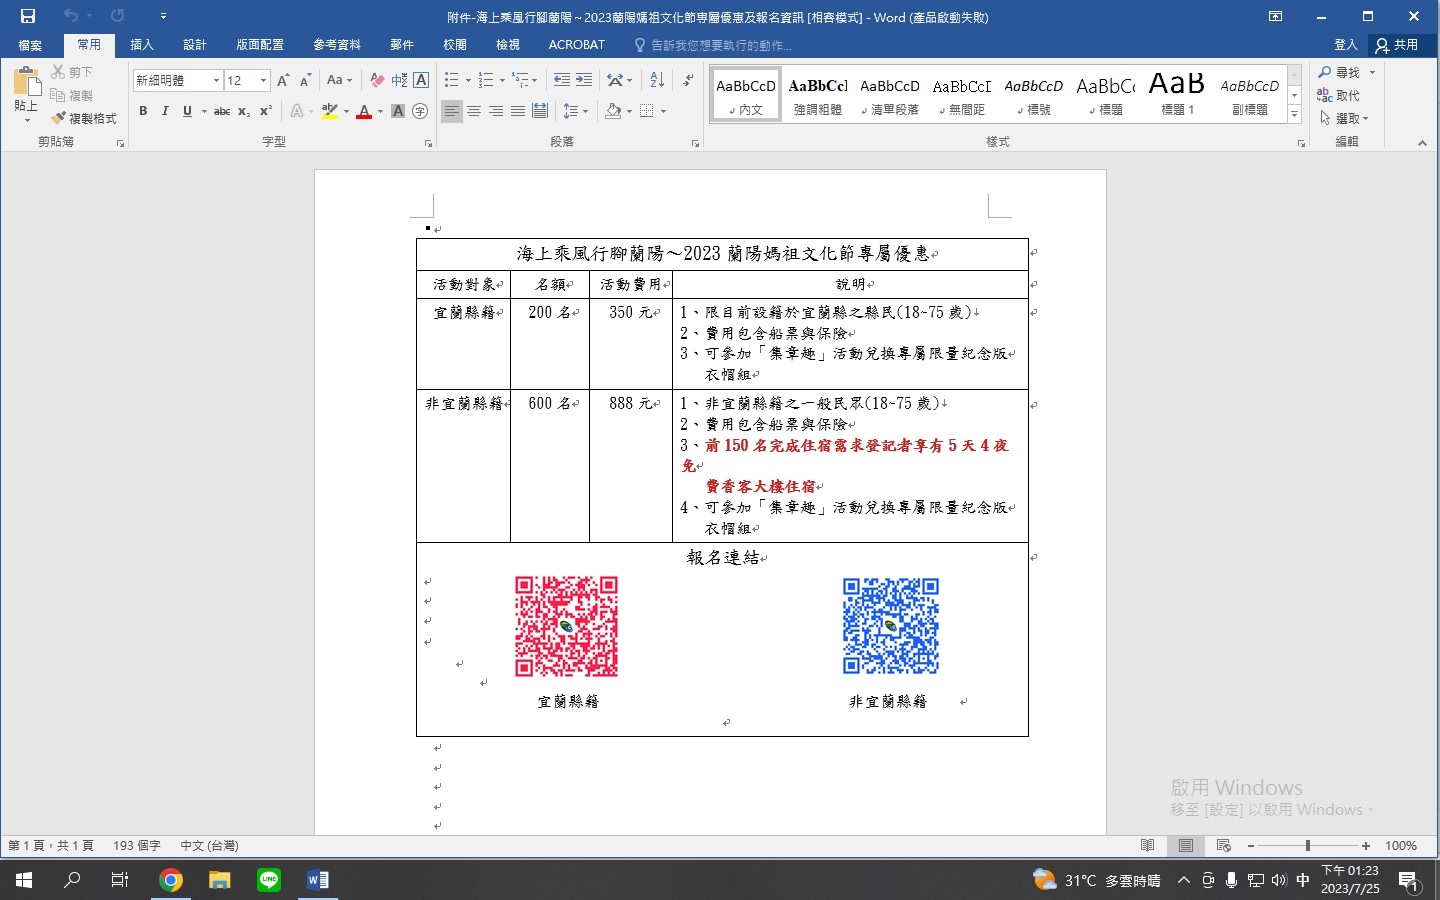The image size is (1440, 900).
Task: Toggle show paragraph marks
Action: point(688,80)
